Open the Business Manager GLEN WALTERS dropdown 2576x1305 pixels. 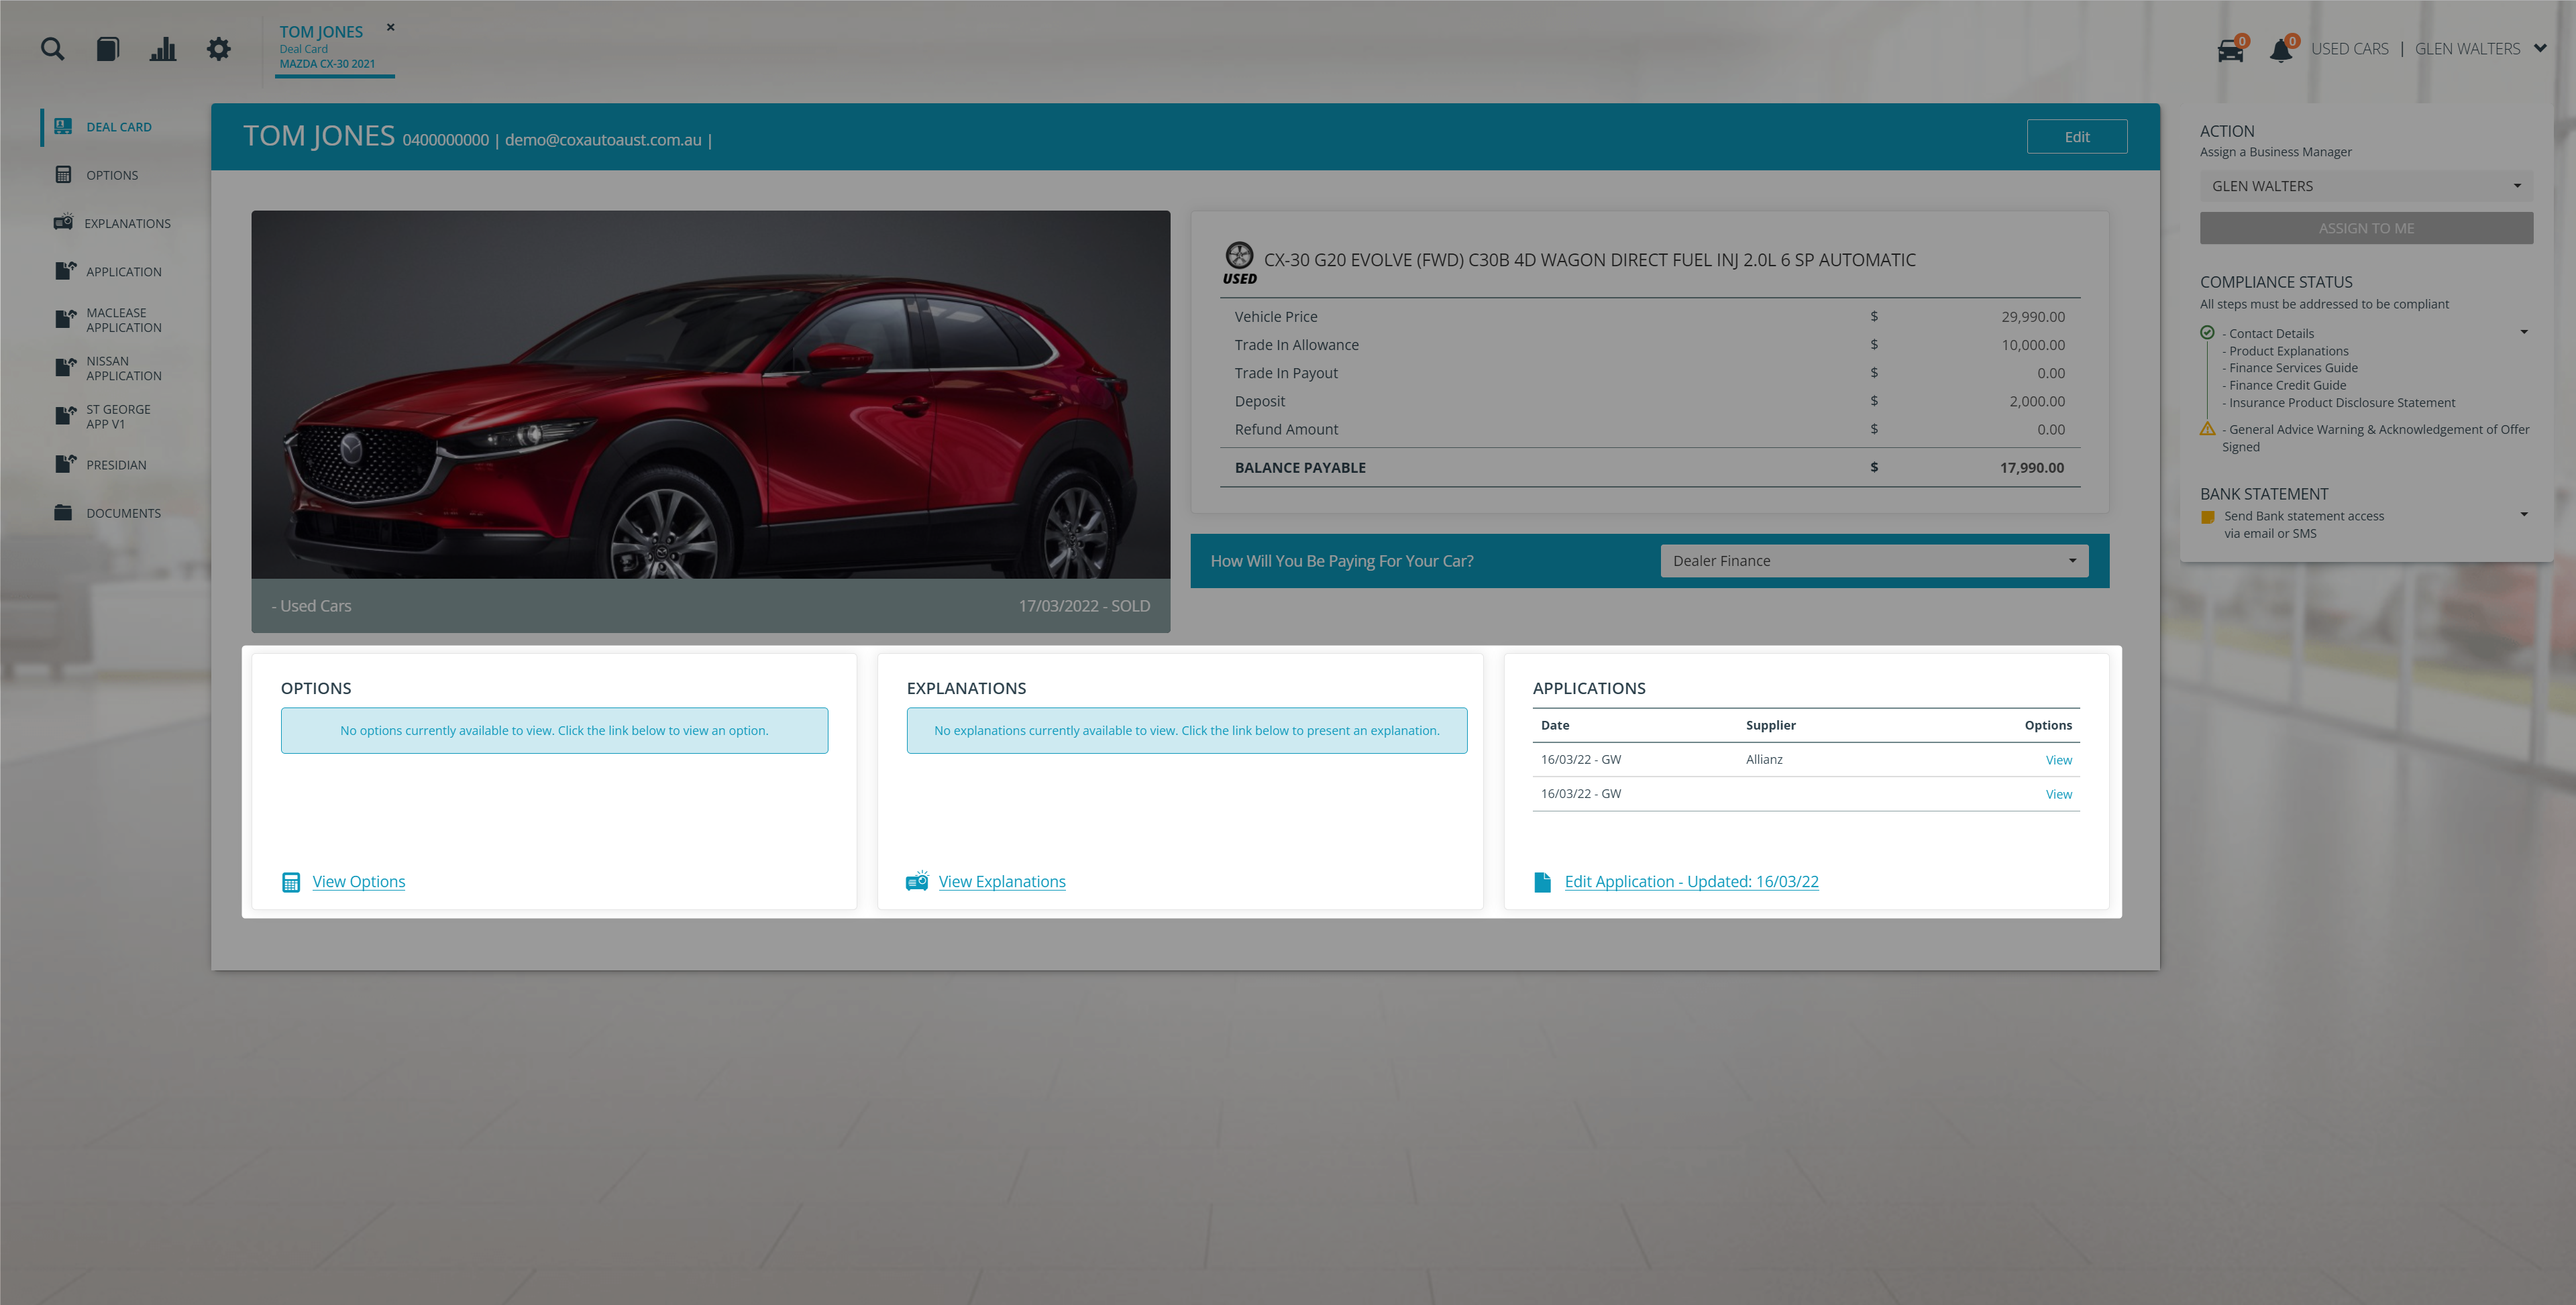(x=2365, y=186)
